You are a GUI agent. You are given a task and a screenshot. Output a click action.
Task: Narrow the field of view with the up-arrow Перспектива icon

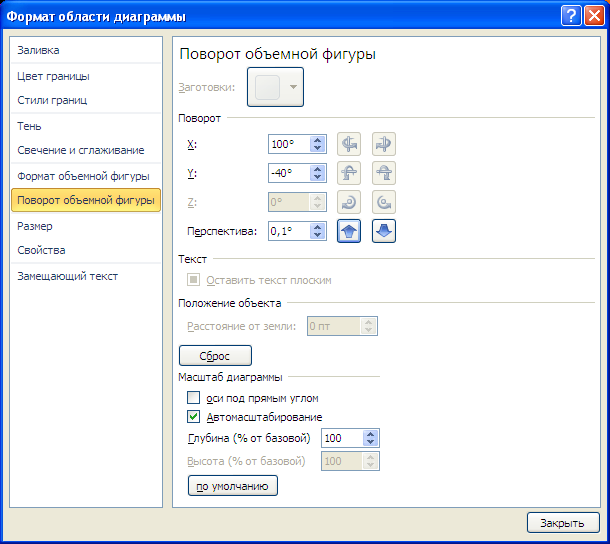click(x=349, y=231)
